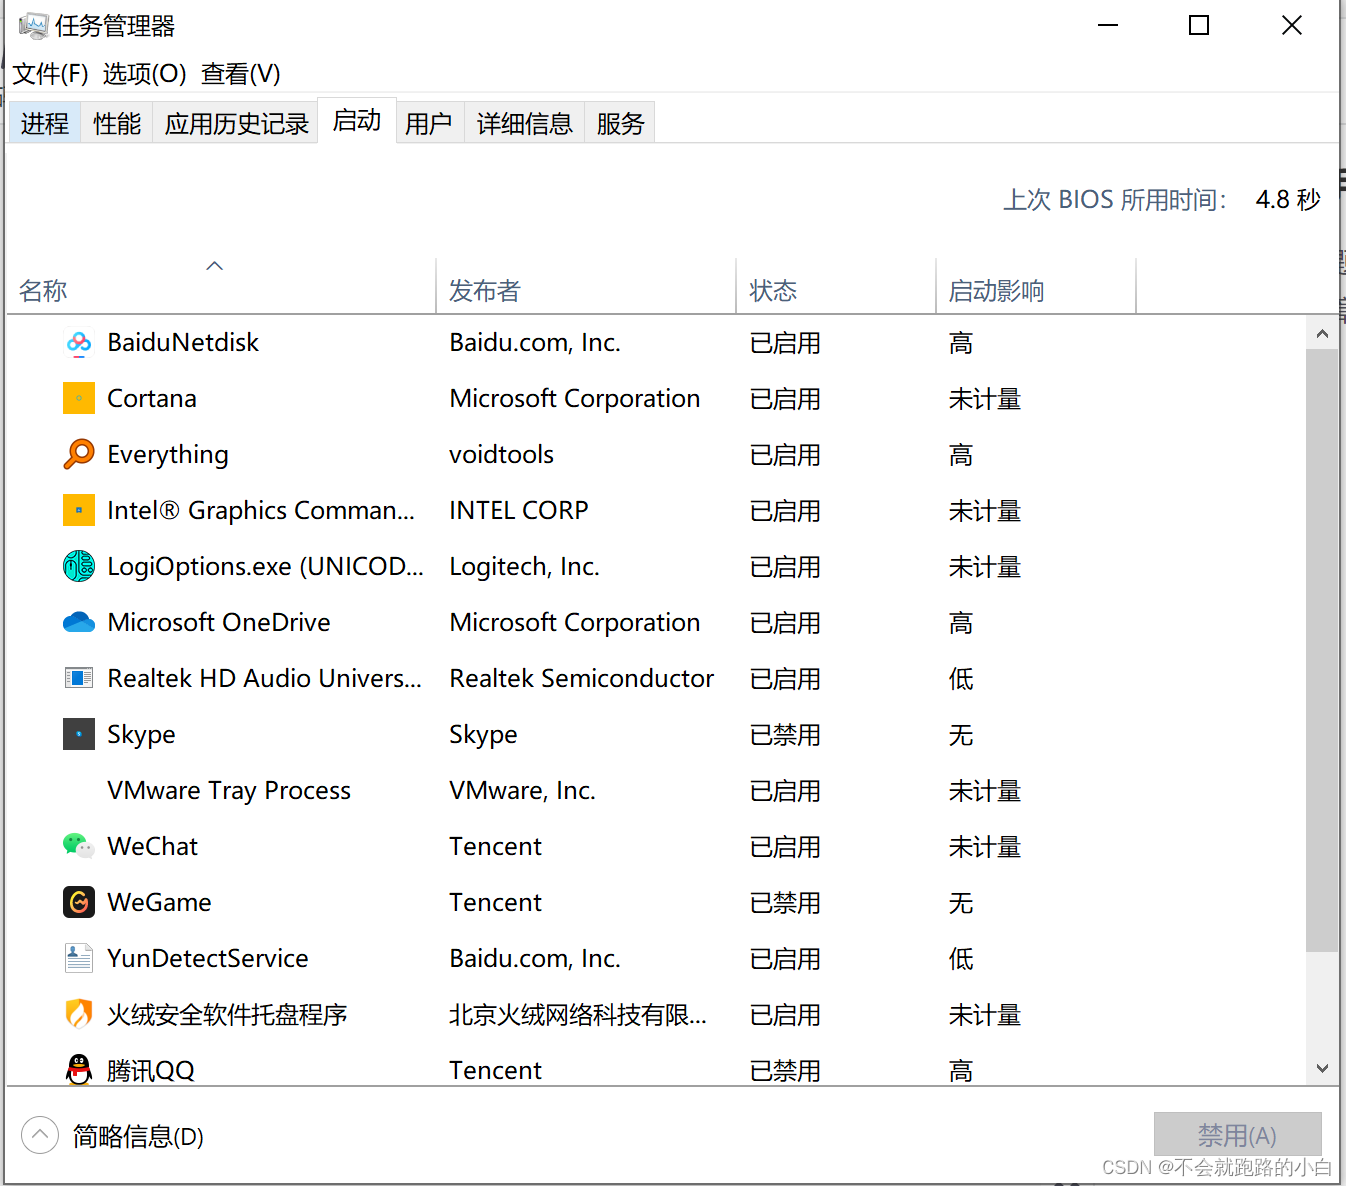Click the Task Manager title bar icon
Viewport: 1346px width, 1186px height.
tap(33, 26)
